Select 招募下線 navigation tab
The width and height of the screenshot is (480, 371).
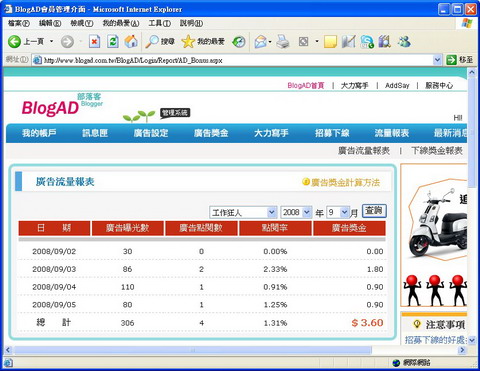point(332,133)
